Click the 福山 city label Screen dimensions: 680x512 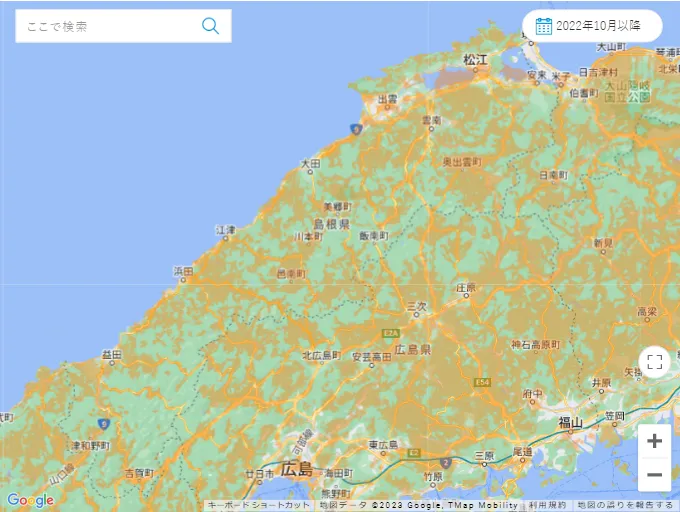pos(570,422)
